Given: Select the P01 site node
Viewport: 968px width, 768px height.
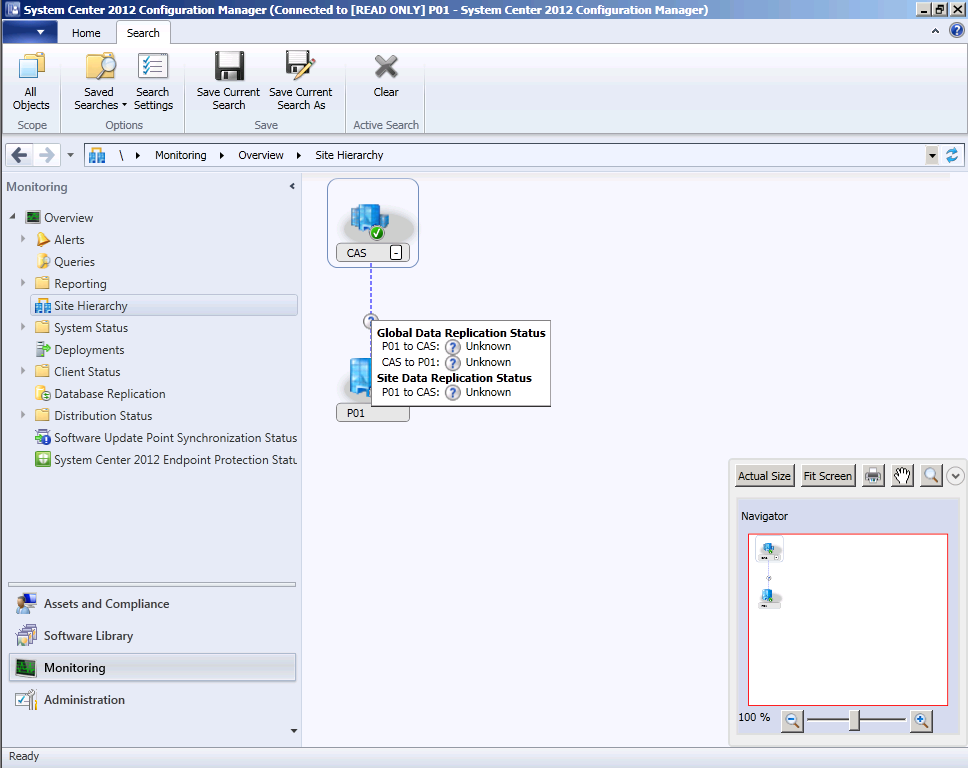Looking at the screenshot, I should click(x=372, y=412).
